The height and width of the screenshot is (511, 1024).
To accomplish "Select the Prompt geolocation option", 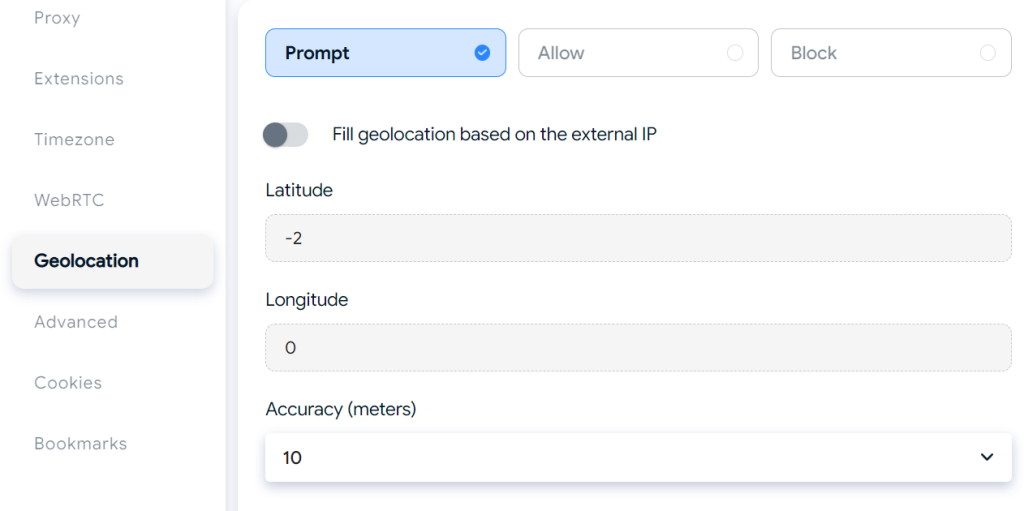I will point(385,53).
